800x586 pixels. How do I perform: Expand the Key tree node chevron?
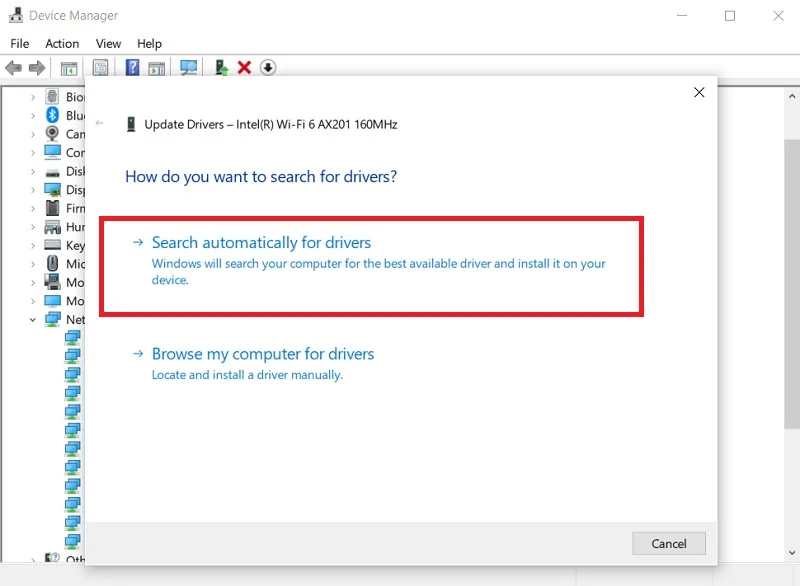pyautogui.click(x=33, y=245)
